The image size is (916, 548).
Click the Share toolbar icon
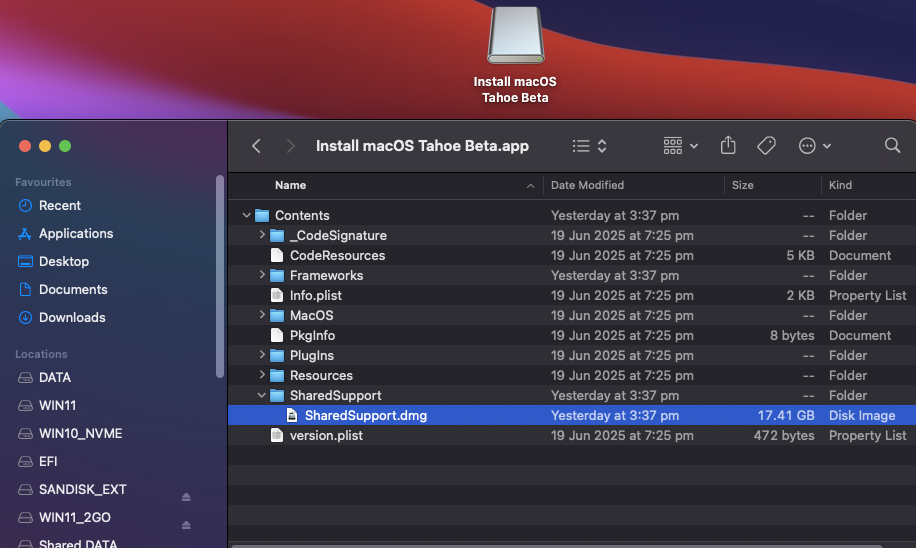click(728, 145)
